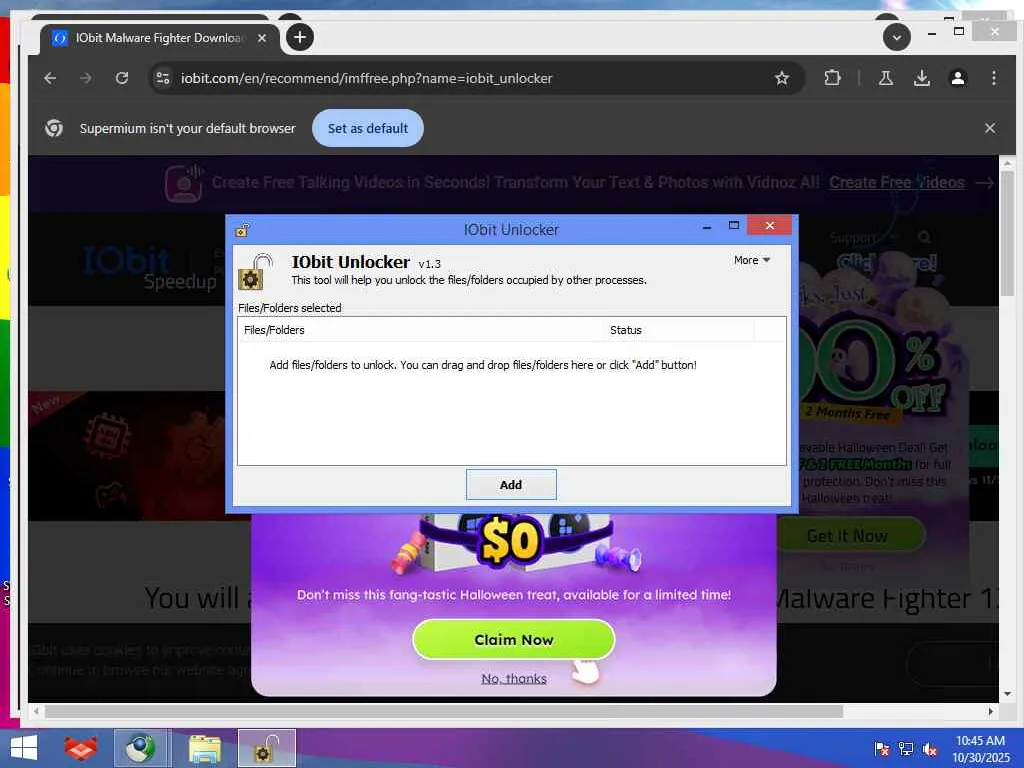The height and width of the screenshot is (768, 1024).
Task: Click Set as default browser button
Action: click(368, 128)
